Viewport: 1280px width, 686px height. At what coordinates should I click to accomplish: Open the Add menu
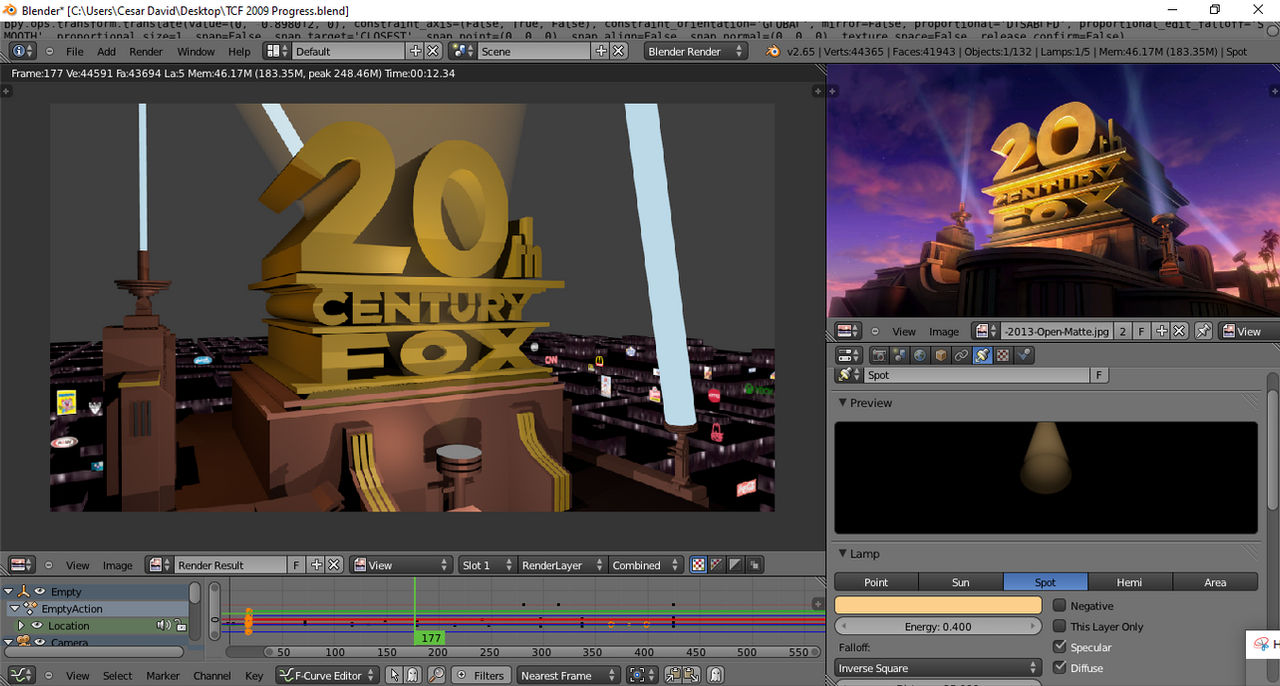pos(106,51)
